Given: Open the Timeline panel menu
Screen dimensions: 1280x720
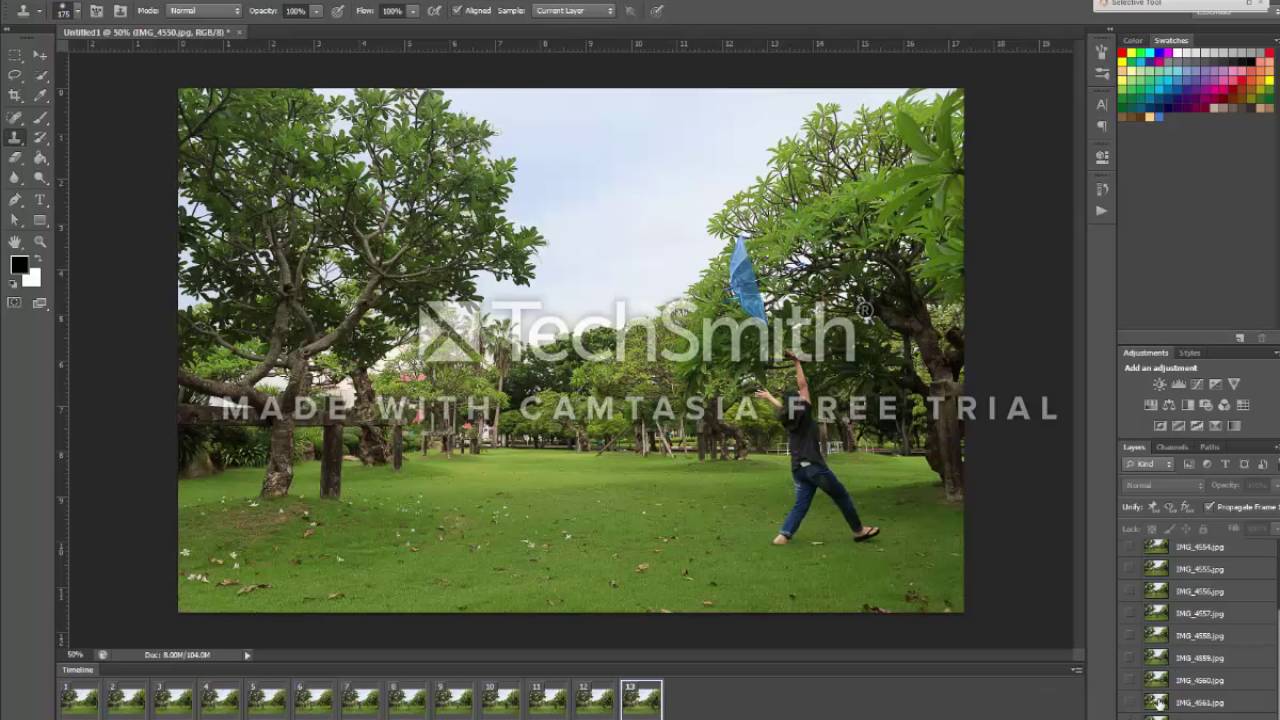Looking at the screenshot, I should tap(1076, 670).
